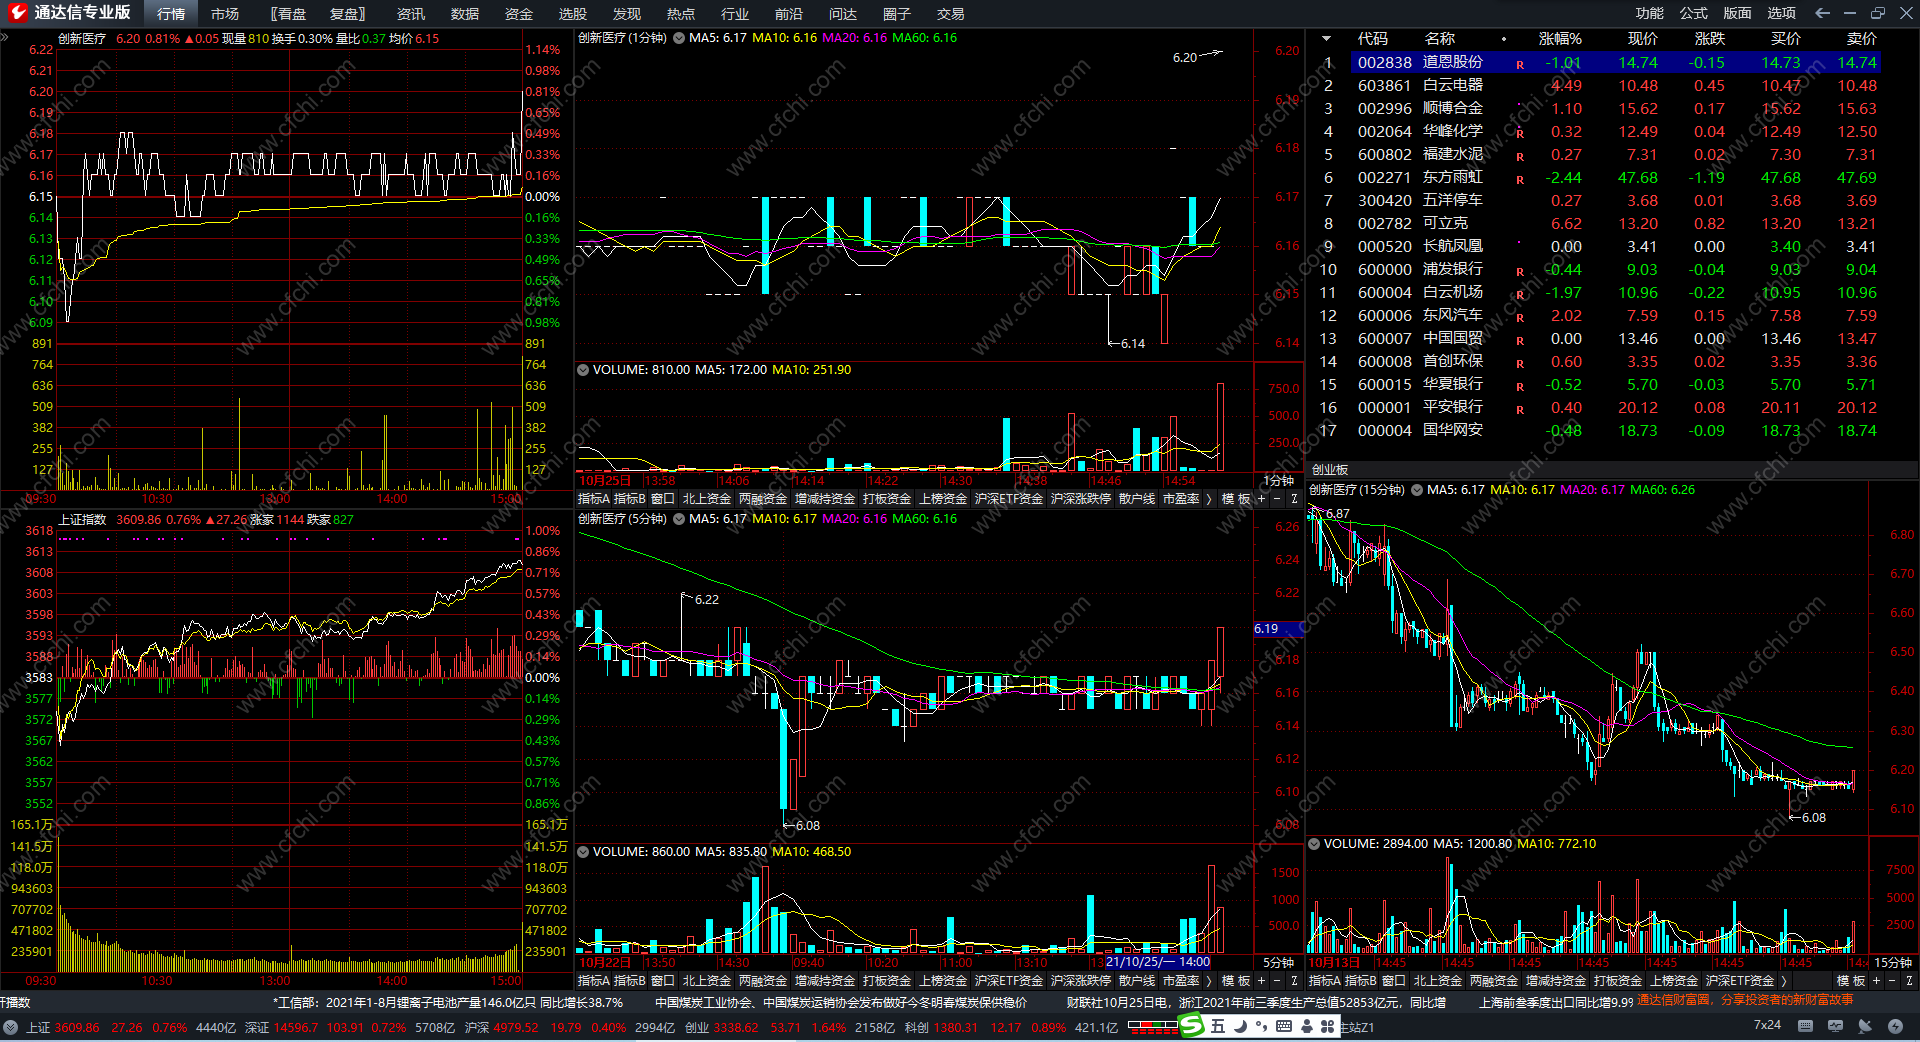Open soft keyboard icon in input bar
The height and width of the screenshot is (1042, 1920).
point(1284,1026)
